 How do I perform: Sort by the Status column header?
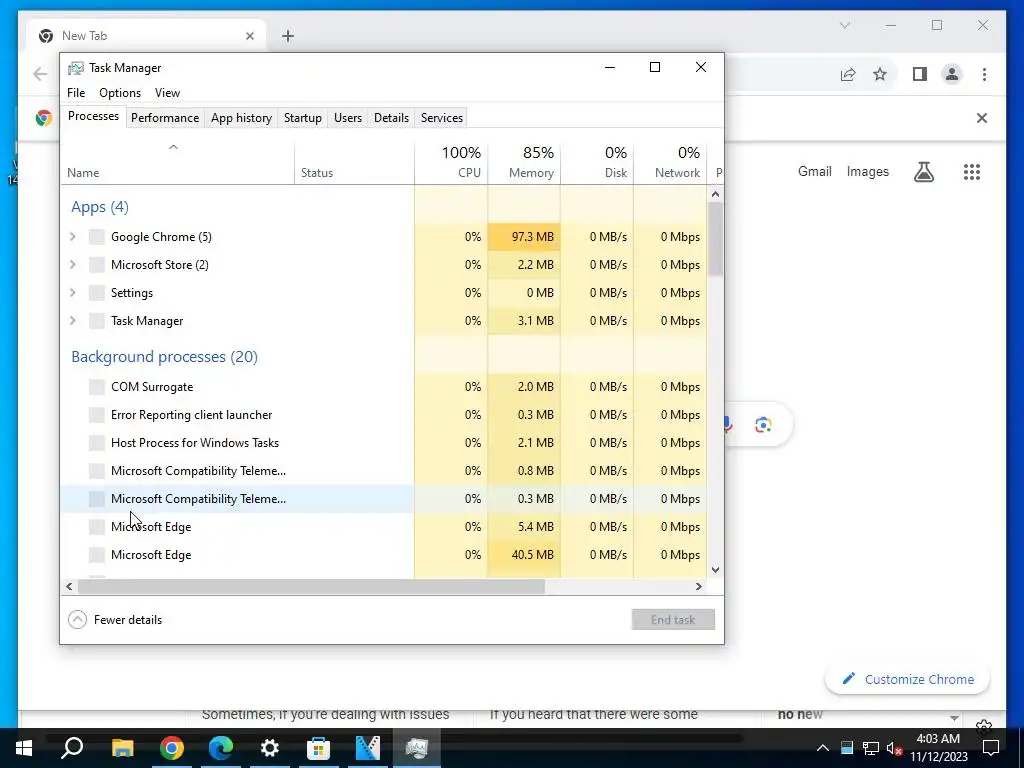tap(355, 162)
